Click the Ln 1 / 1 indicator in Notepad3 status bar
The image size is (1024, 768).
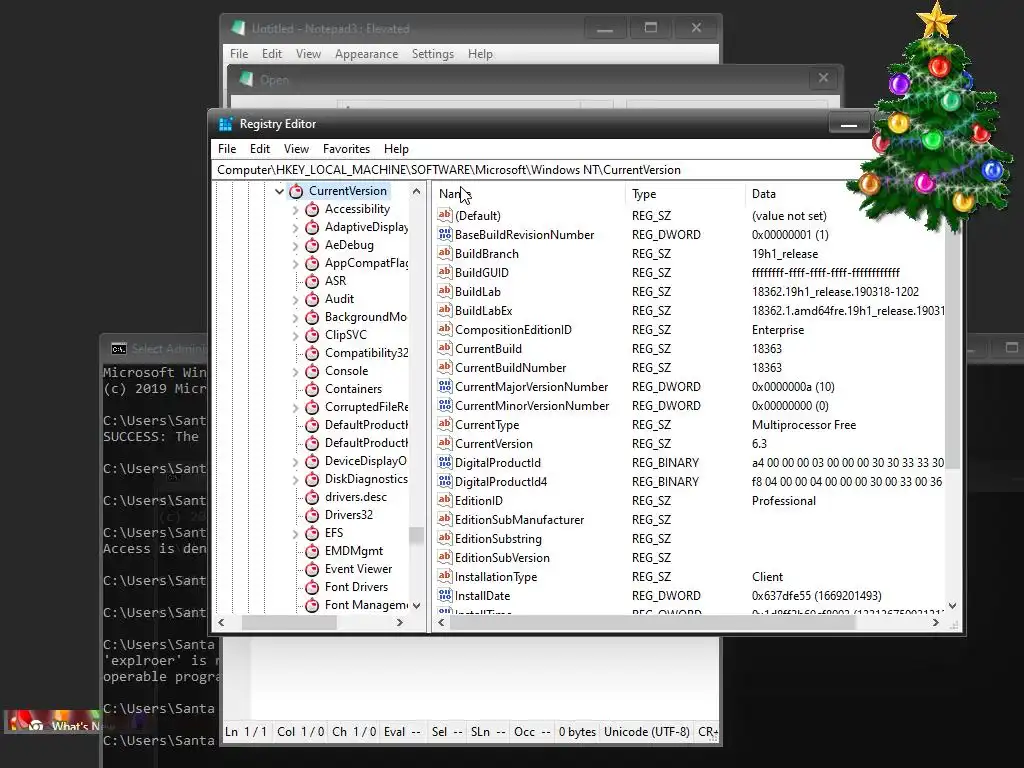[246, 732]
